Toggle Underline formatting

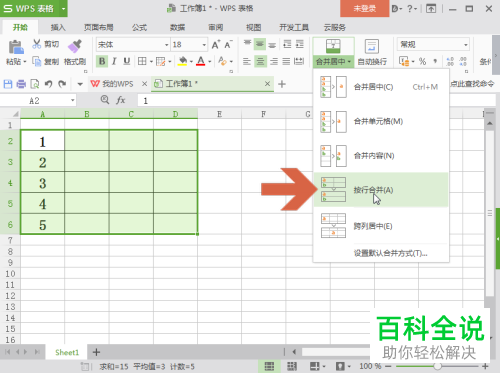pyautogui.click(x=127, y=61)
